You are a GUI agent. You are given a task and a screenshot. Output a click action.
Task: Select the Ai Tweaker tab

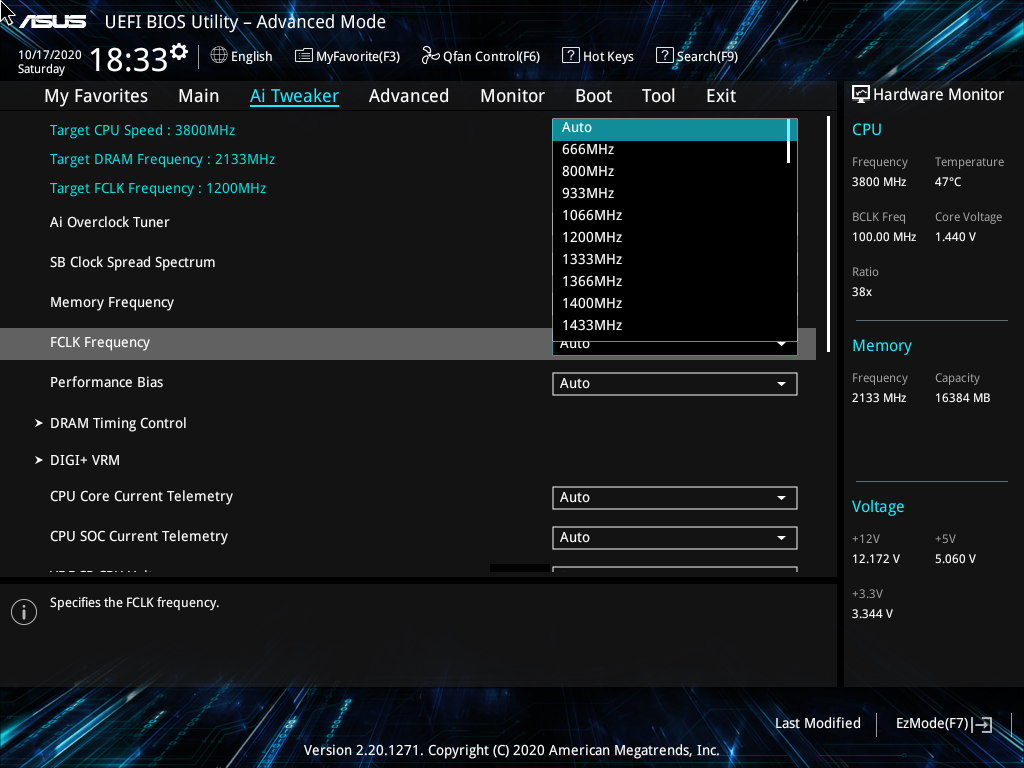tap(294, 96)
